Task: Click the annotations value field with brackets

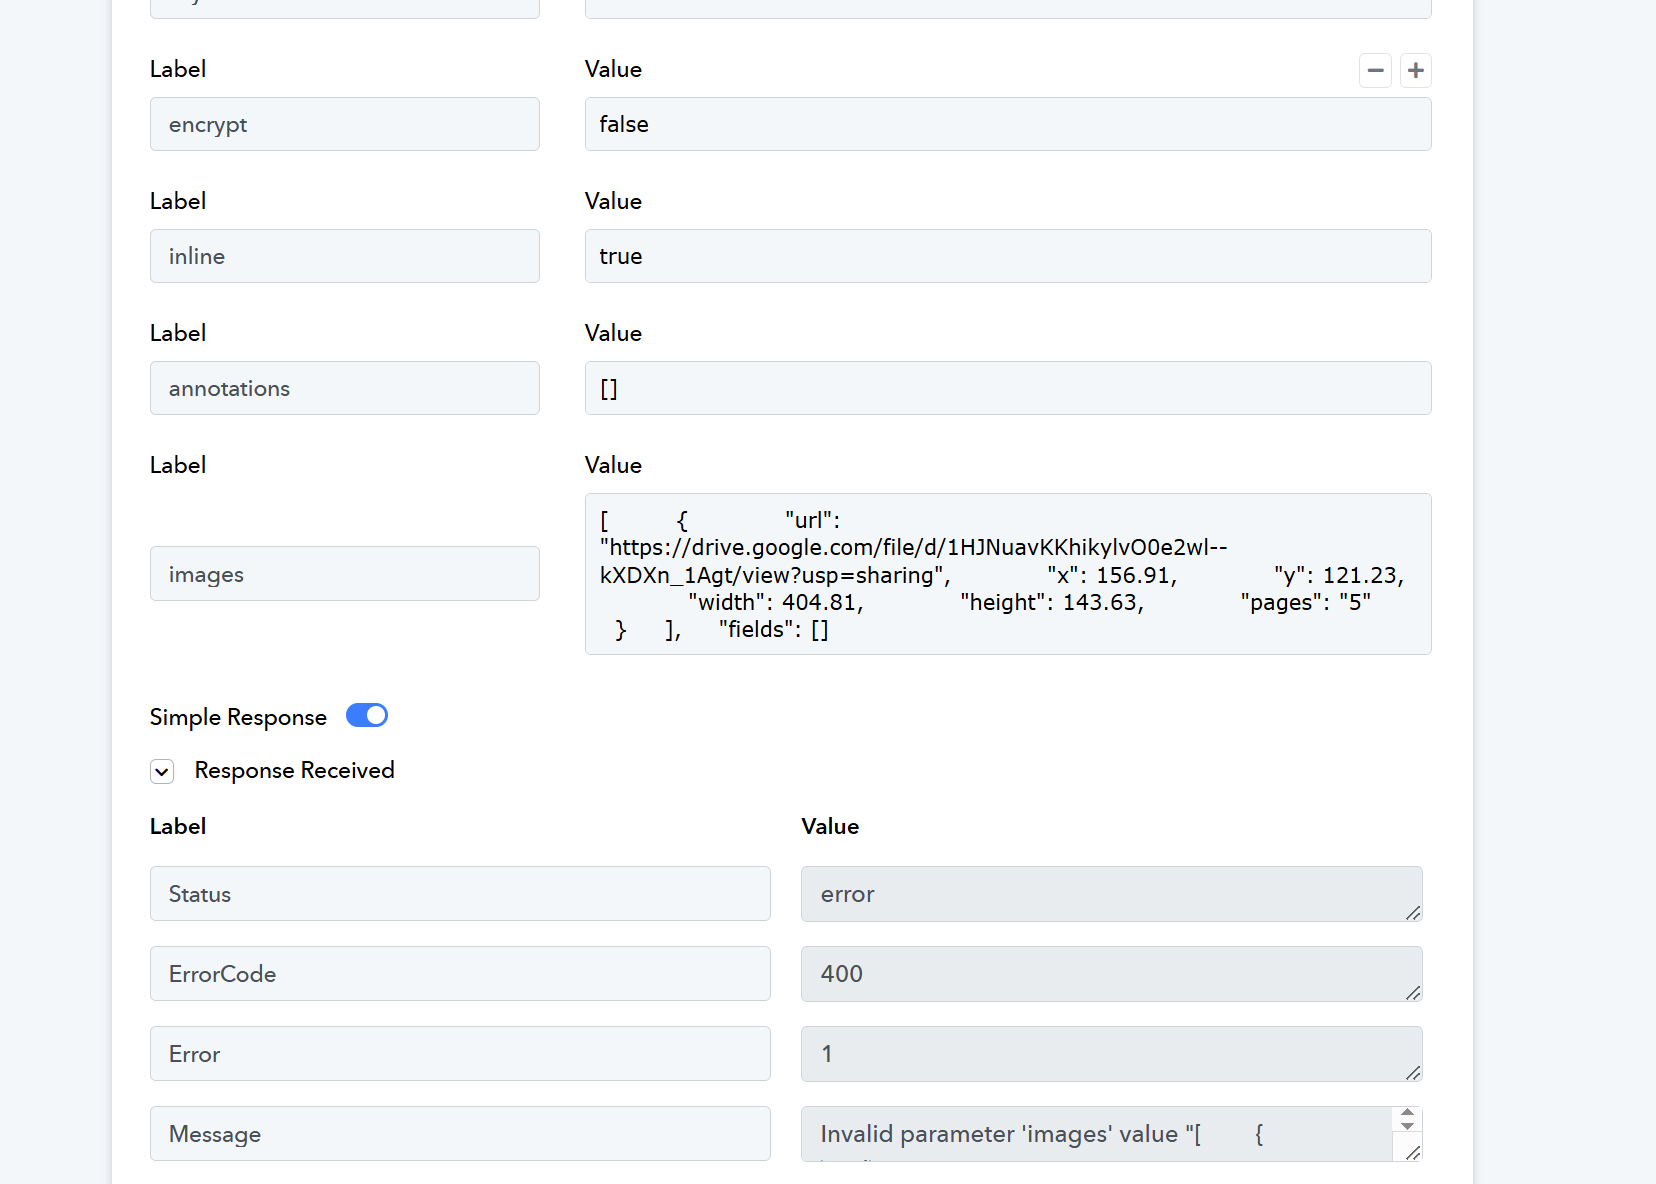Action: click(1007, 388)
